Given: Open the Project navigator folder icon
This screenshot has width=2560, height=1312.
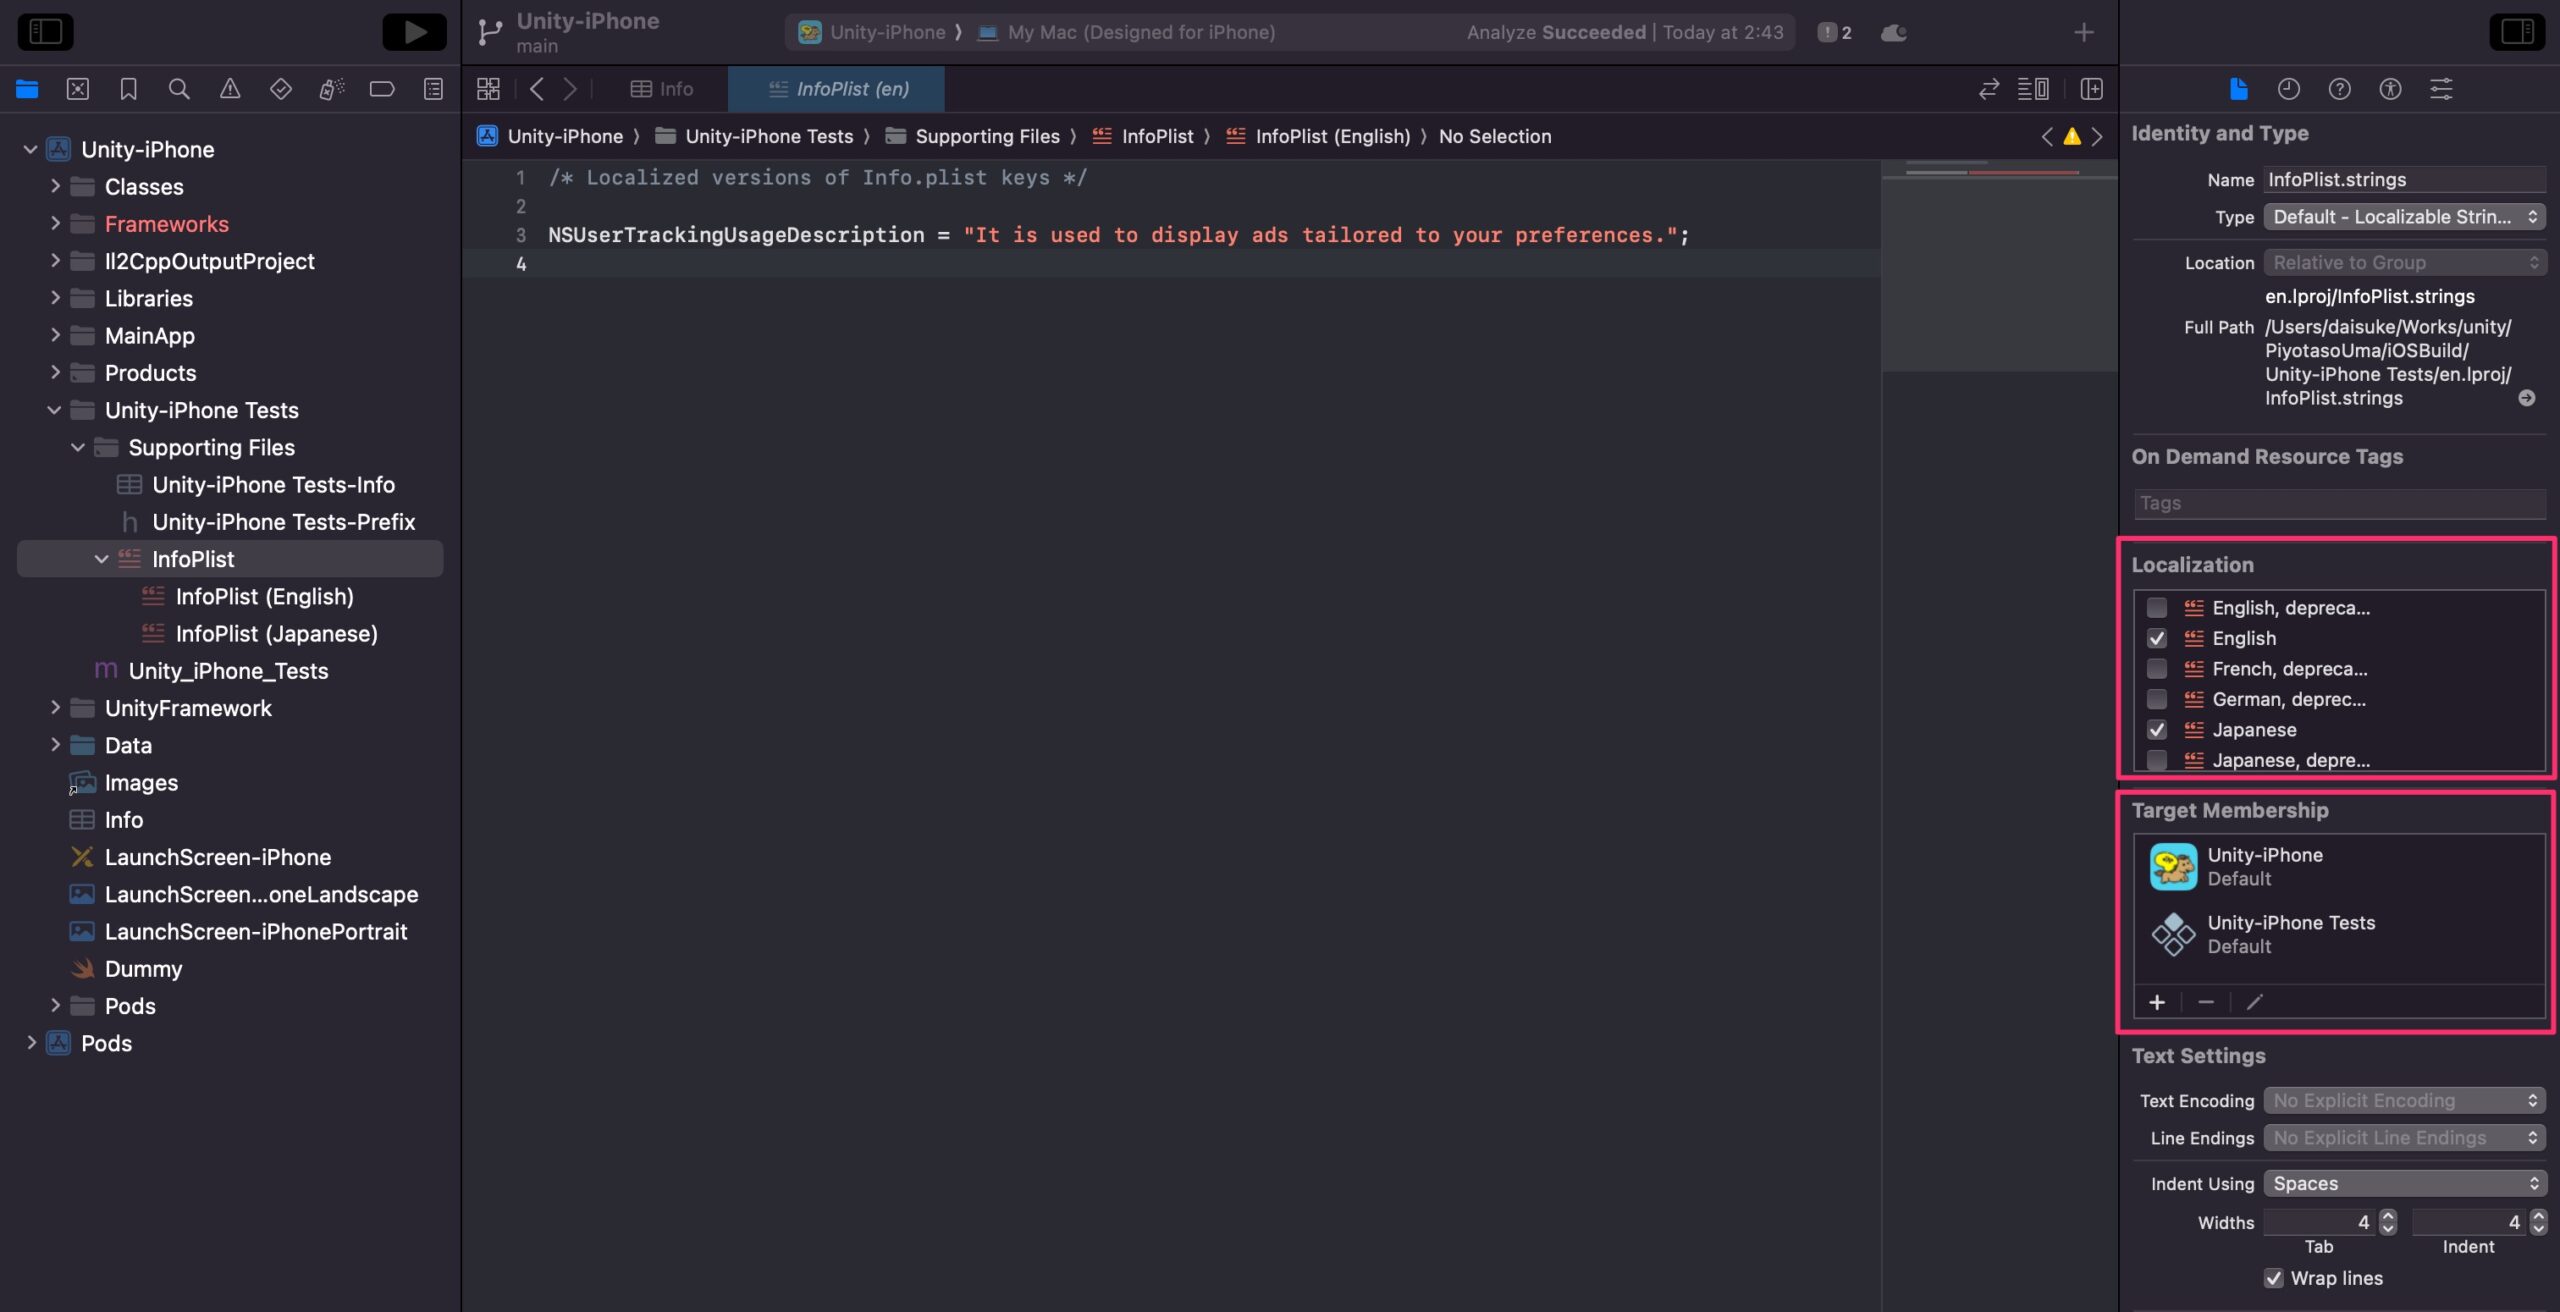Looking at the screenshot, I should (x=27, y=89).
